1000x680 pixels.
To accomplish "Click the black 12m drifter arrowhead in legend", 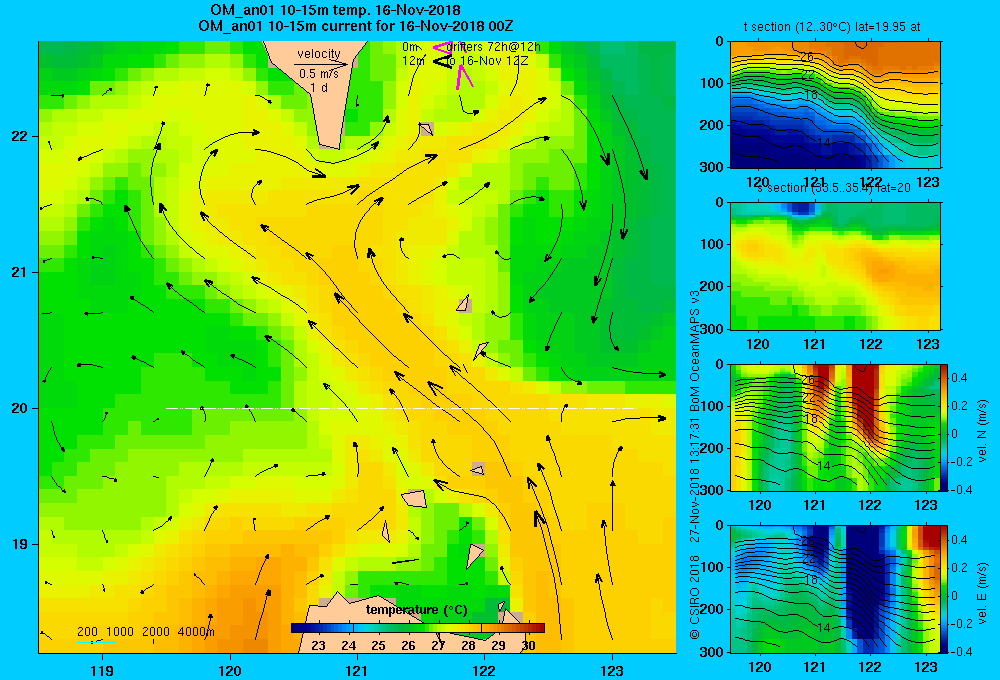I will coord(443,61).
